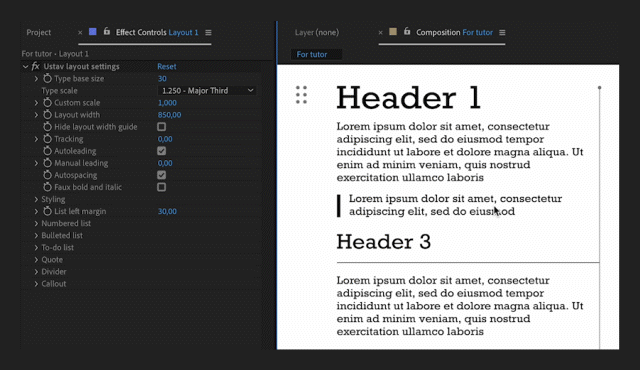Viewport: 640px width, 370px height.
Task: Switch to the Project tab
Action: click(39, 33)
